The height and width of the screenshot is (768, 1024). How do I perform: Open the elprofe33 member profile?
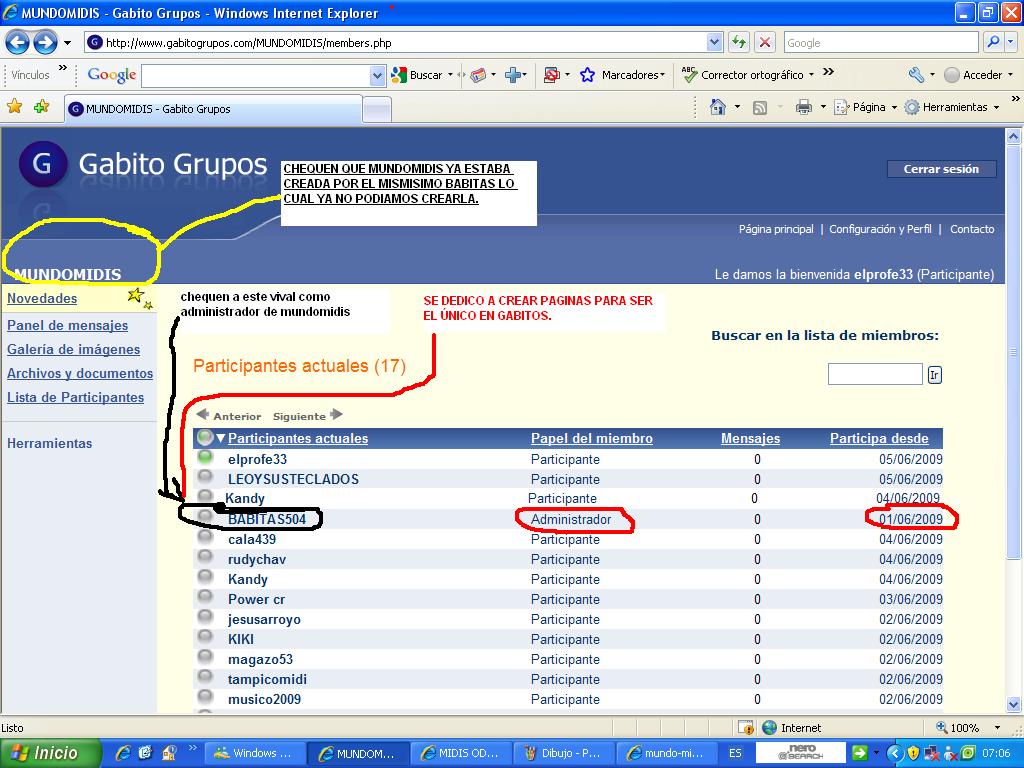(257, 459)
